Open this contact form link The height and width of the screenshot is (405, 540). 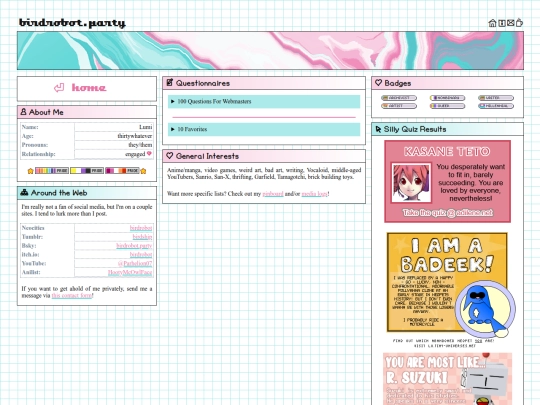pyautogui.click(x=72, y=295)
